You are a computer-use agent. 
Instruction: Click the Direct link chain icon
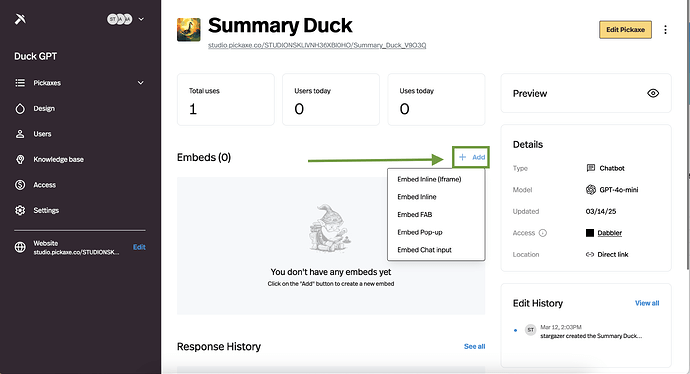(590, 254)
